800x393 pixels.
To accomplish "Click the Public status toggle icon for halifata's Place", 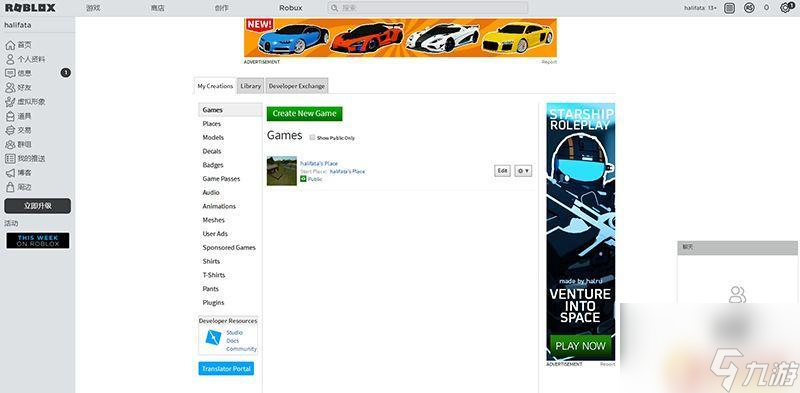I will (303, 179).
